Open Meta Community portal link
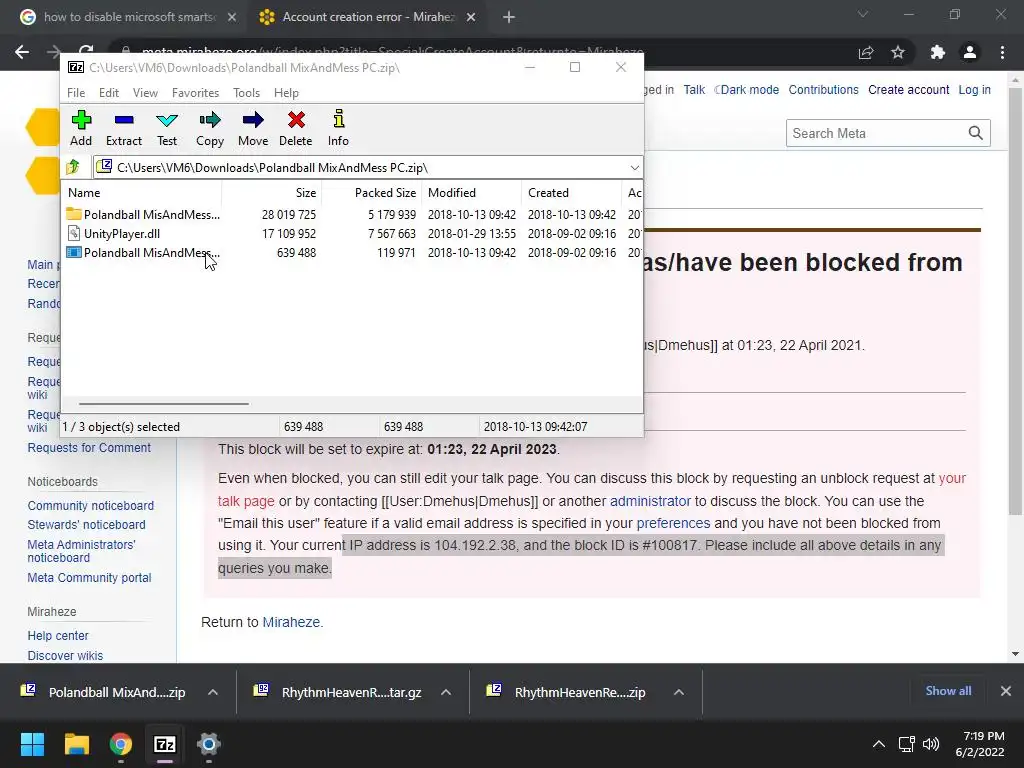 89,577
